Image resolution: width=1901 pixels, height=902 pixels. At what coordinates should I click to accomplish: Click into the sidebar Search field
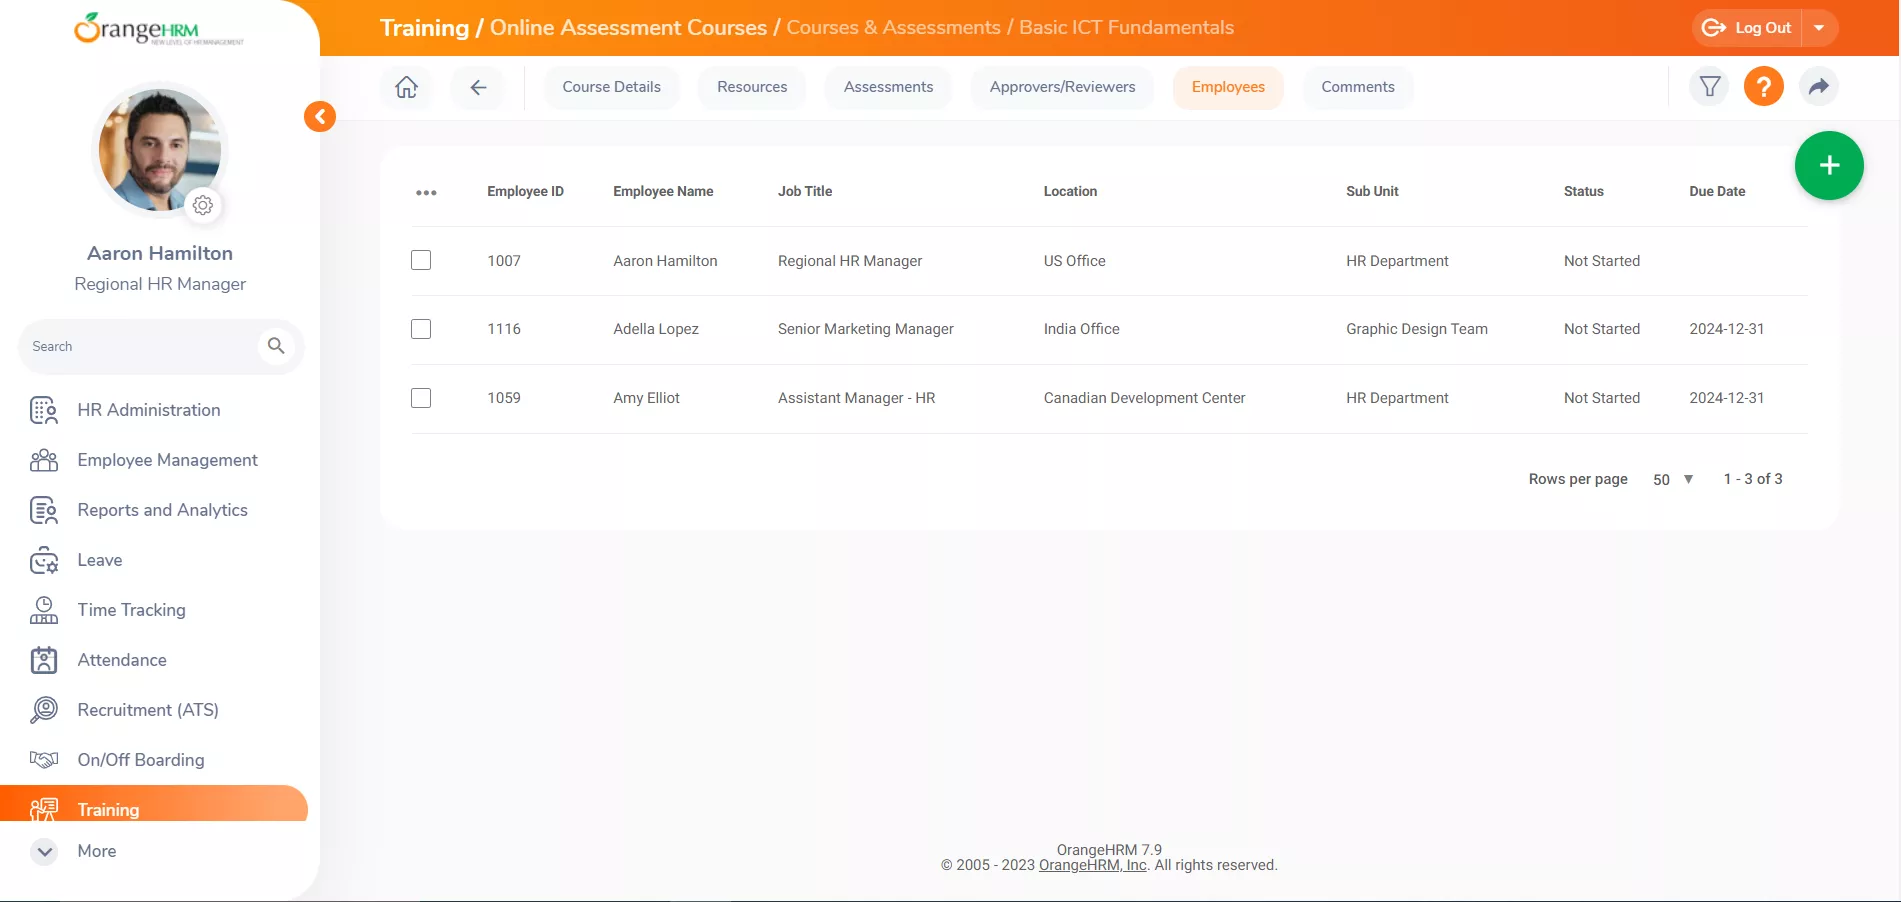(140, 346)
